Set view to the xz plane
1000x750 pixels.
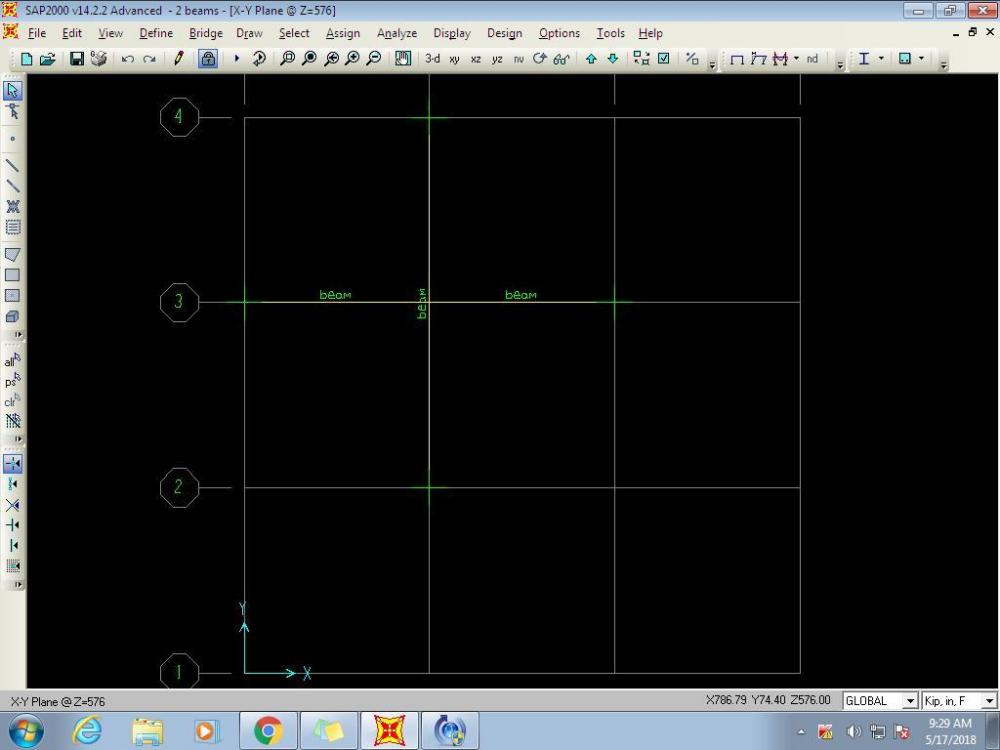click(476, 59)
